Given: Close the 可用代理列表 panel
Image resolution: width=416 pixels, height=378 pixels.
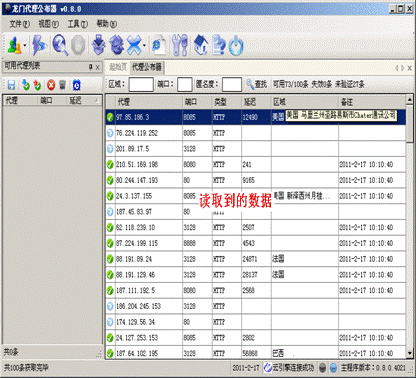Looking at the screenshot, I should tap(97, 68).
